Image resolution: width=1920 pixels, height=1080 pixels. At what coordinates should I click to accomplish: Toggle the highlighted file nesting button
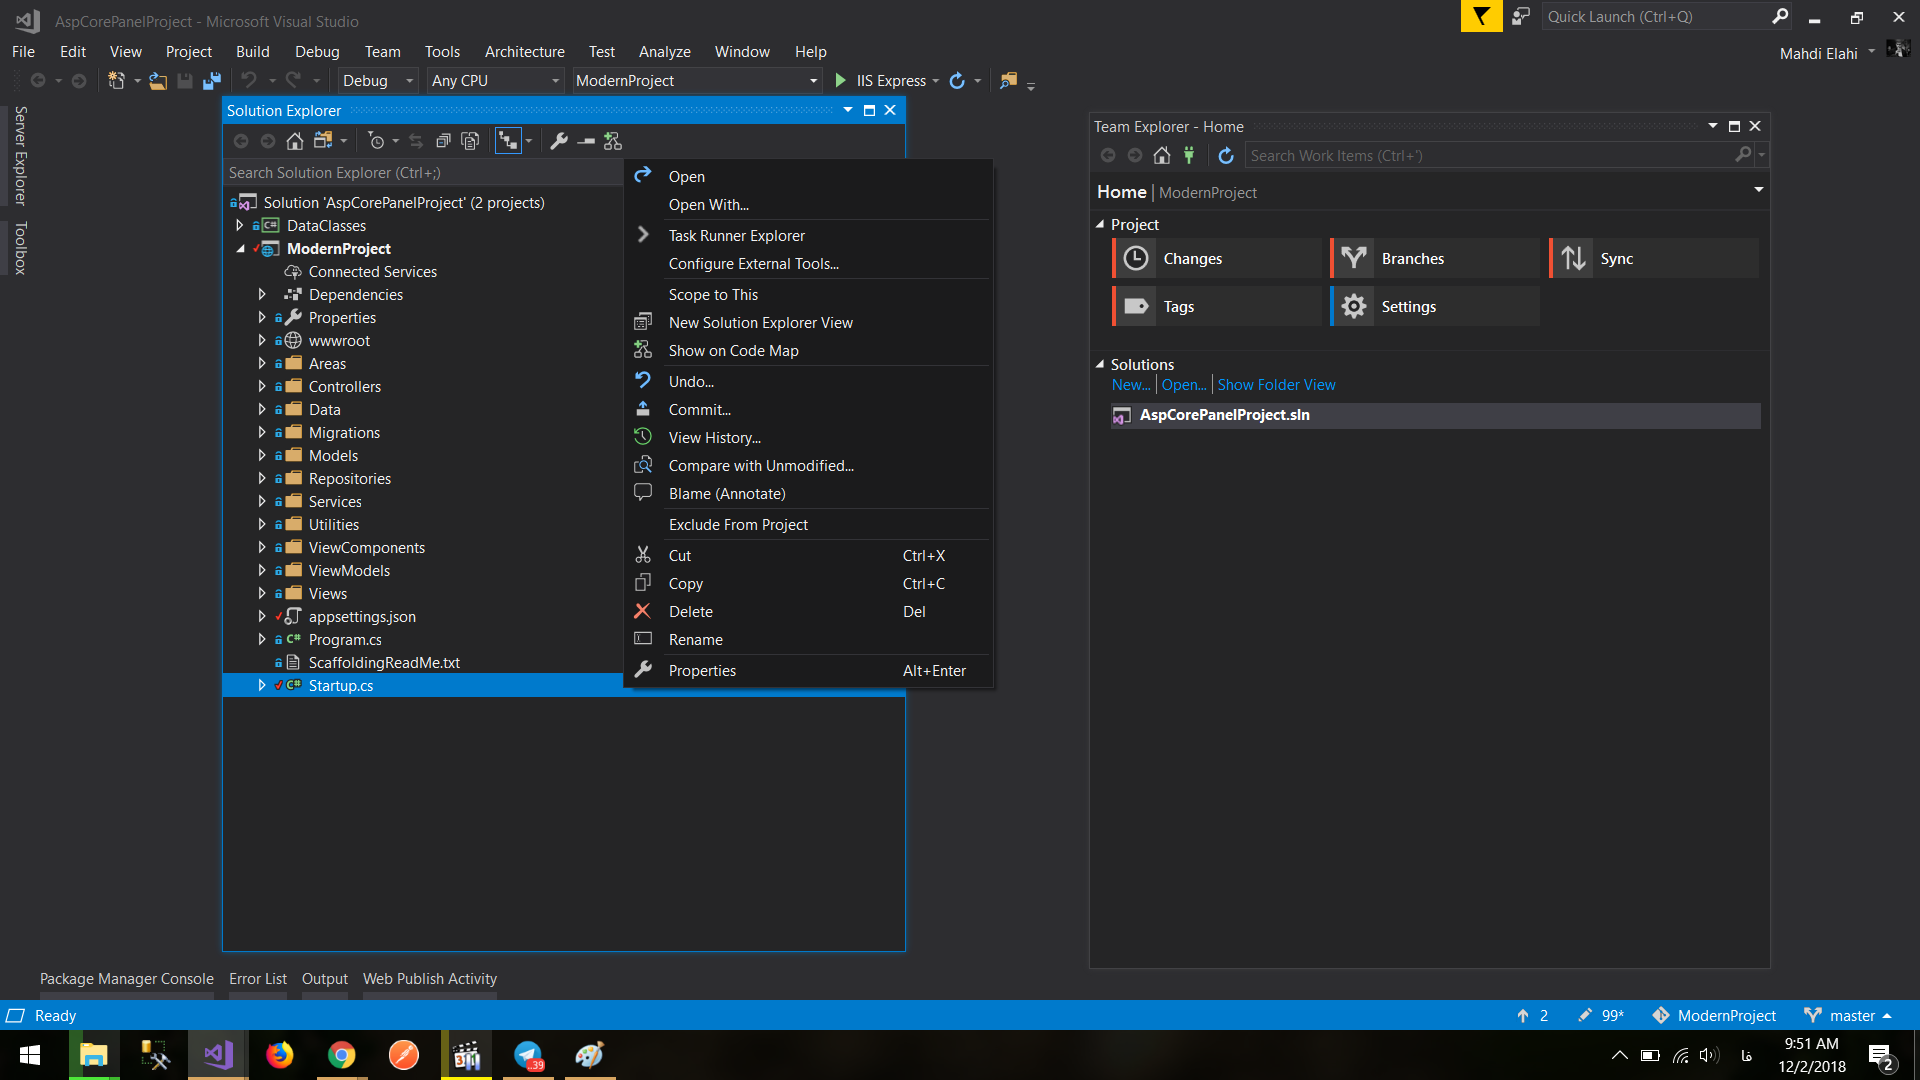tap(509, 141)
